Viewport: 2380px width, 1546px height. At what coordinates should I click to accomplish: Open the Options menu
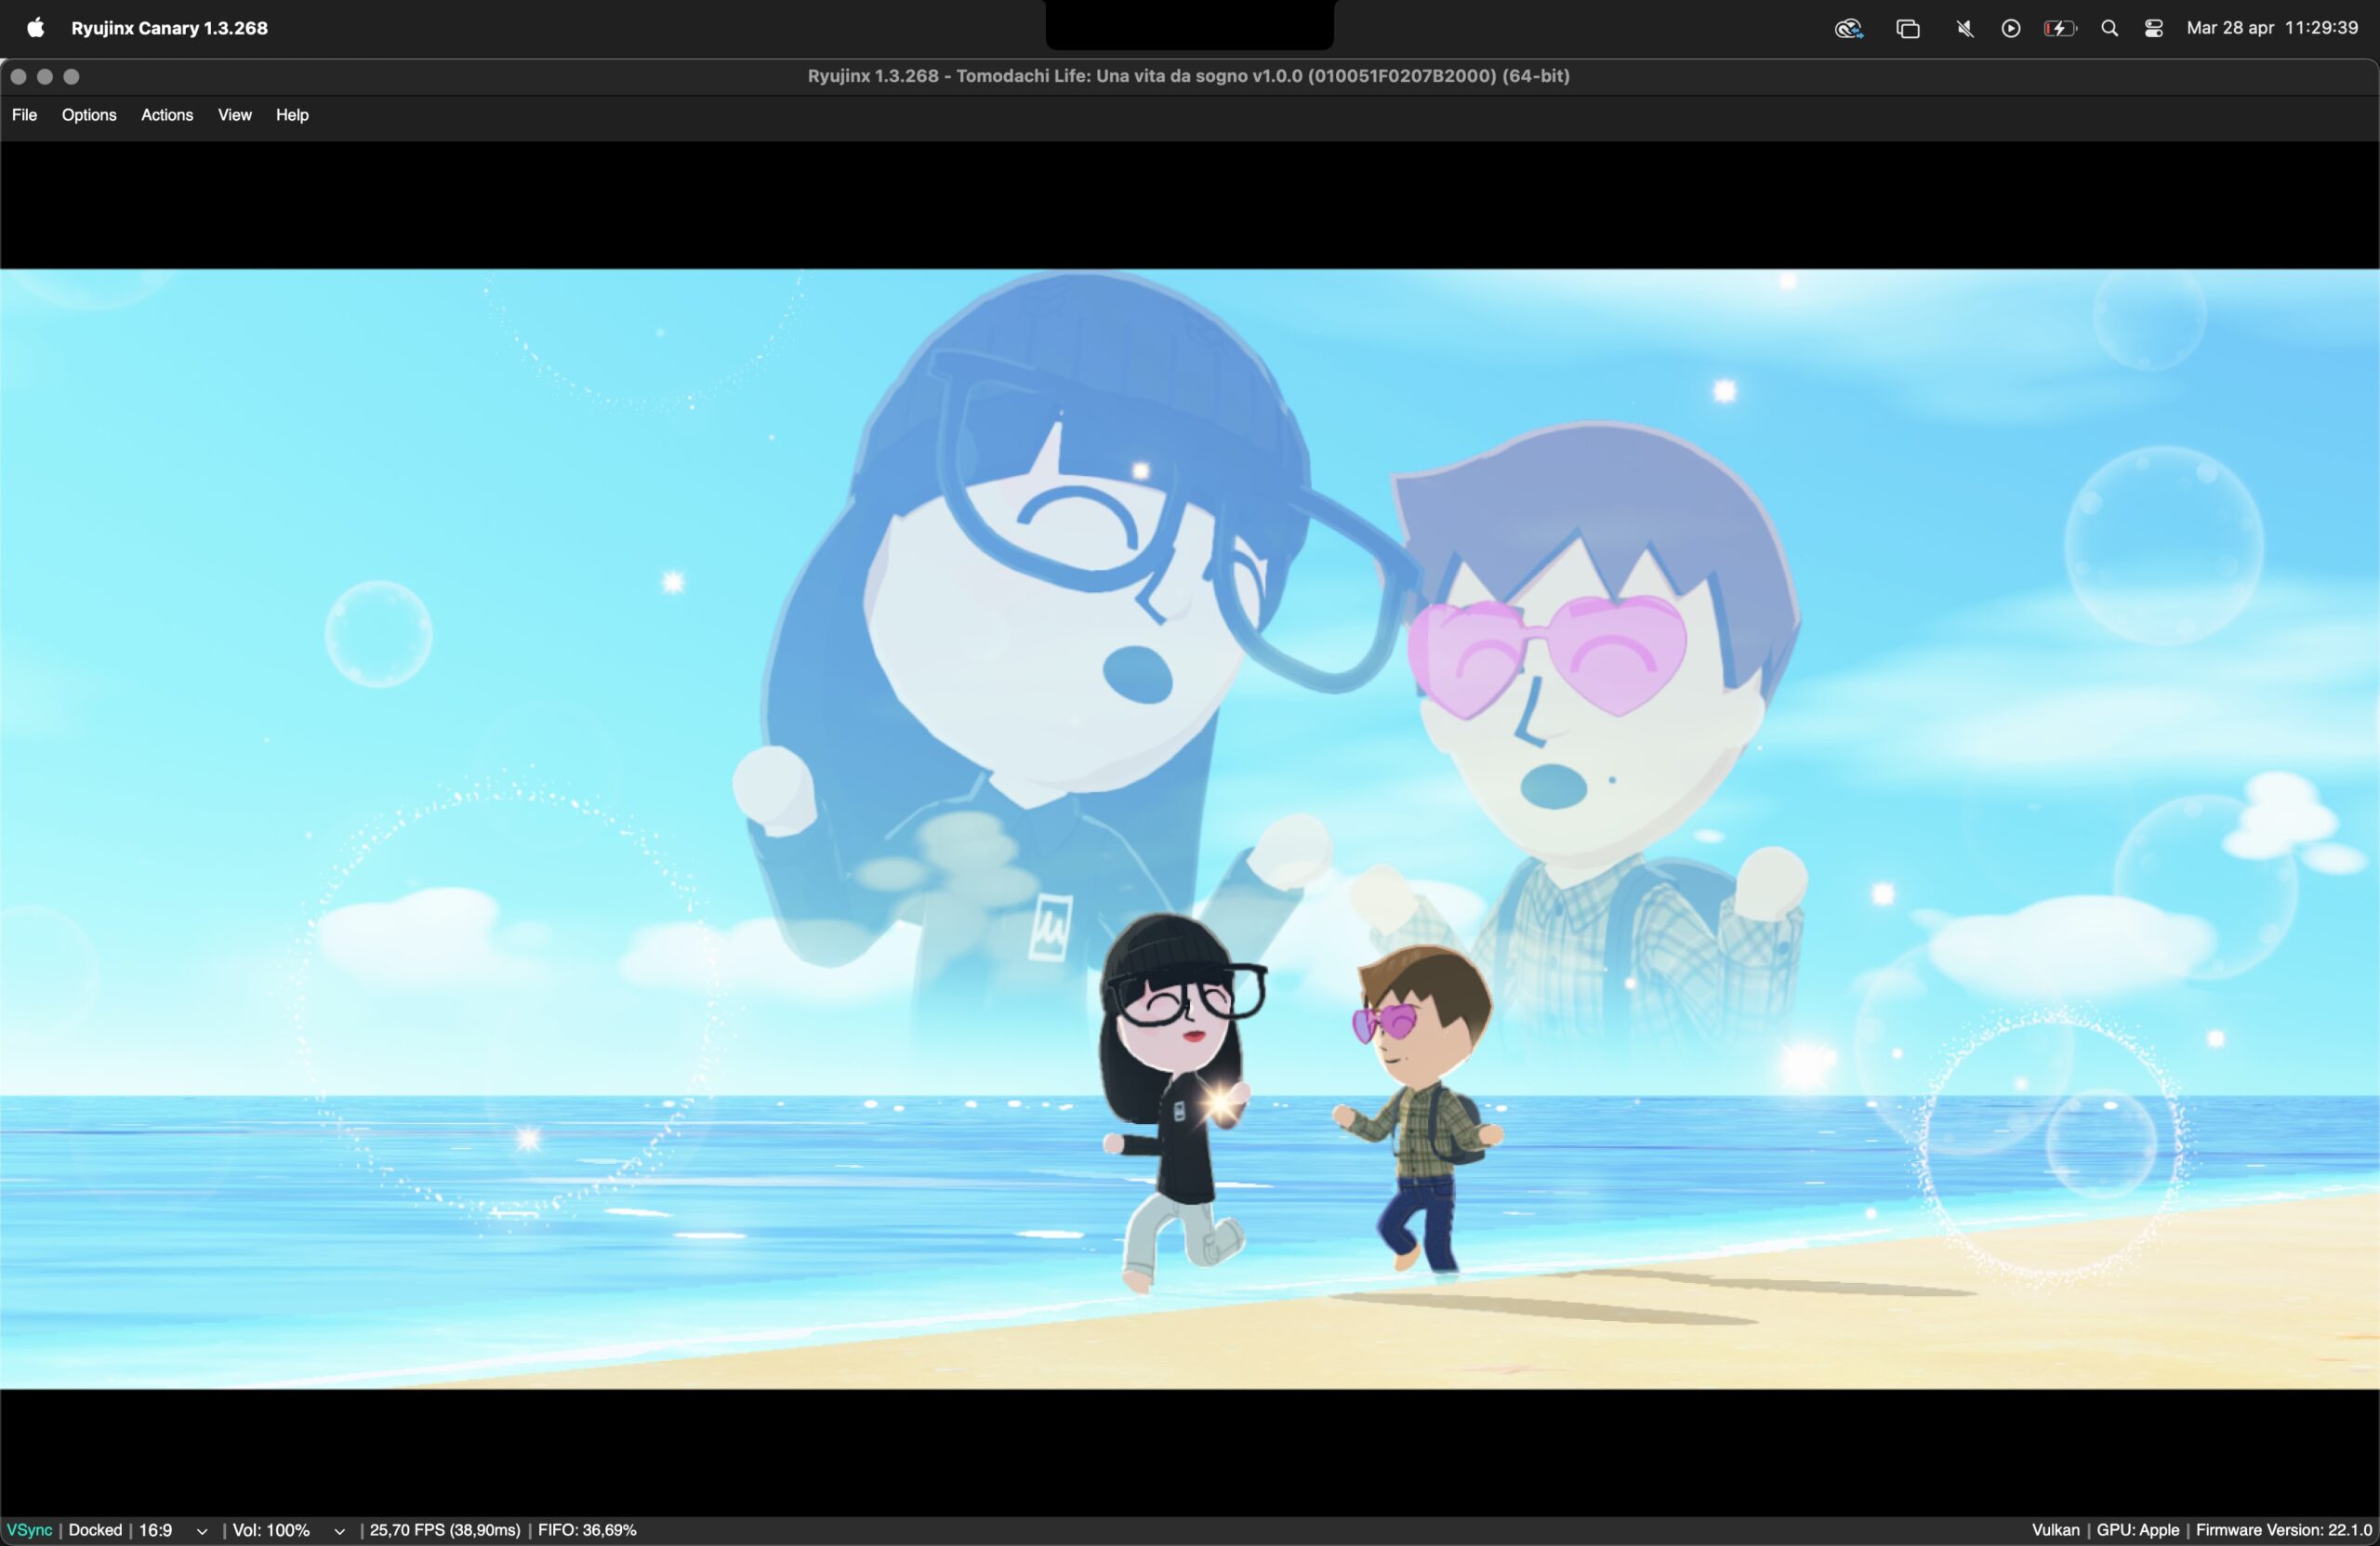click(x=89, y=115)
